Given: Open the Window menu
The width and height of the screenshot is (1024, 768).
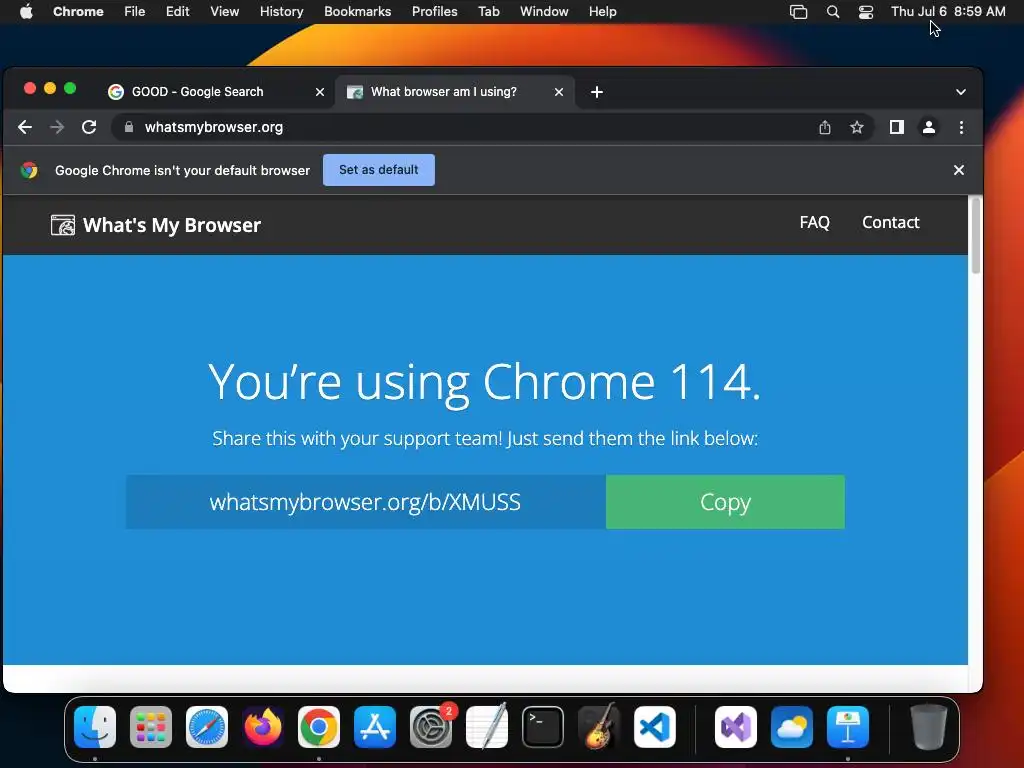Looking at the screenshot, I should (x=544, y=12).
